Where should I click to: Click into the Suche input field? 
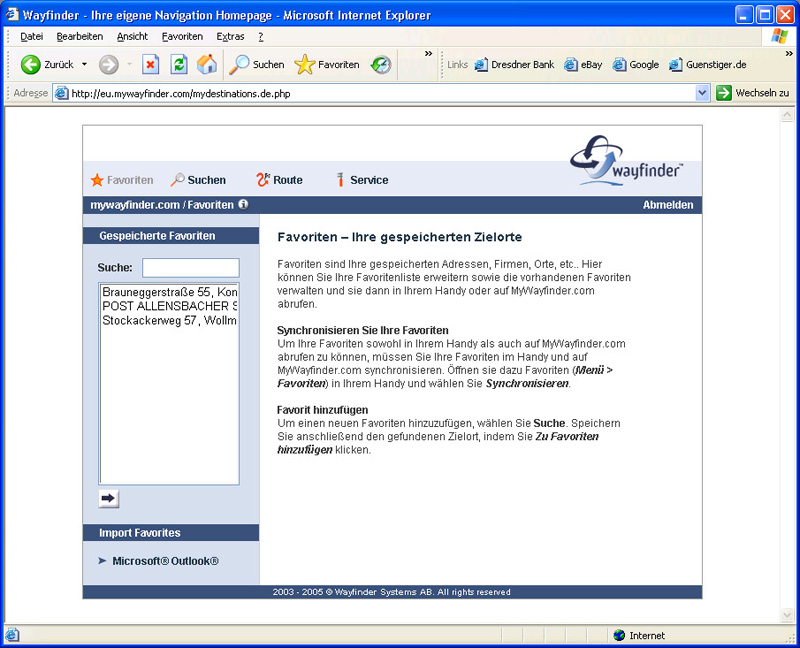190,268
